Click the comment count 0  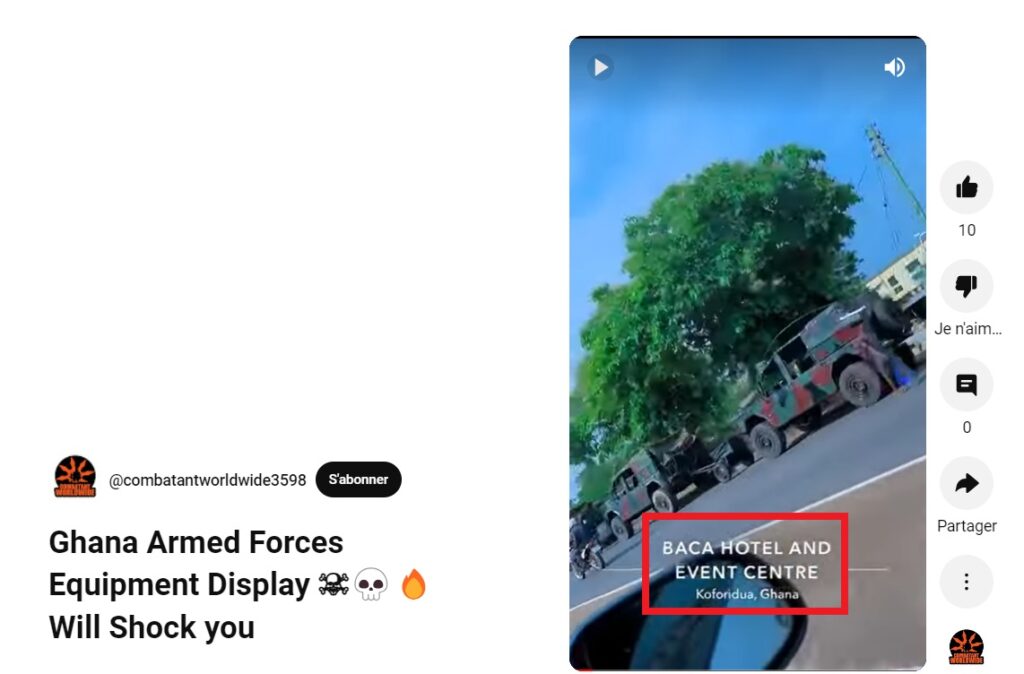pos(967,428)
